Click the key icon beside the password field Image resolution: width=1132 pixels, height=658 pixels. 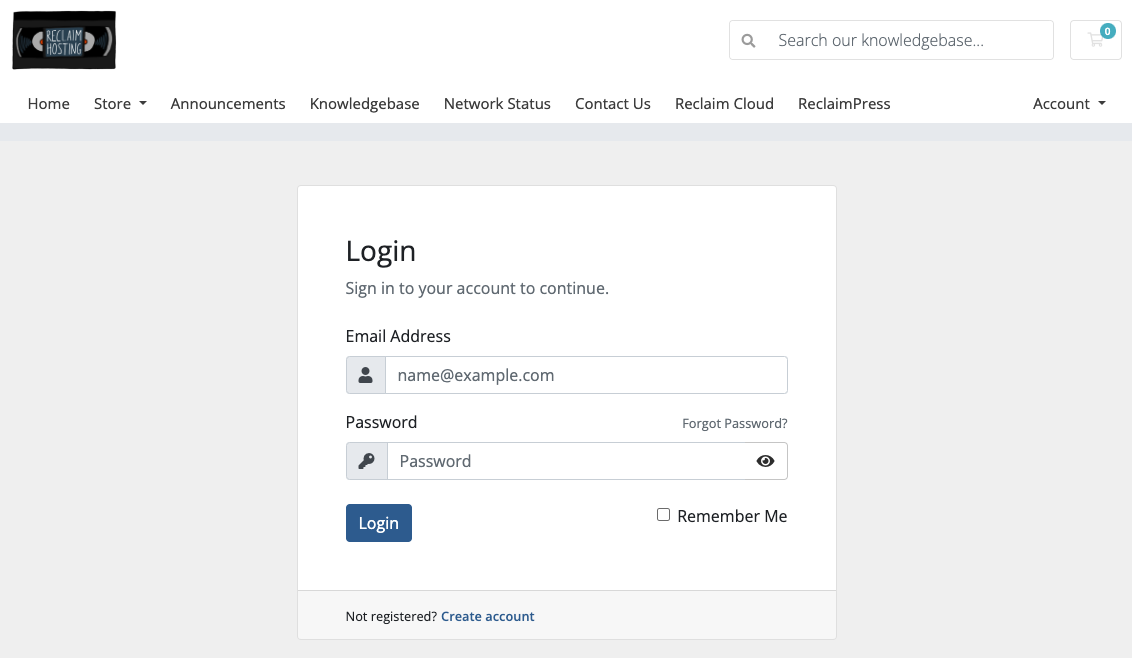367,461
